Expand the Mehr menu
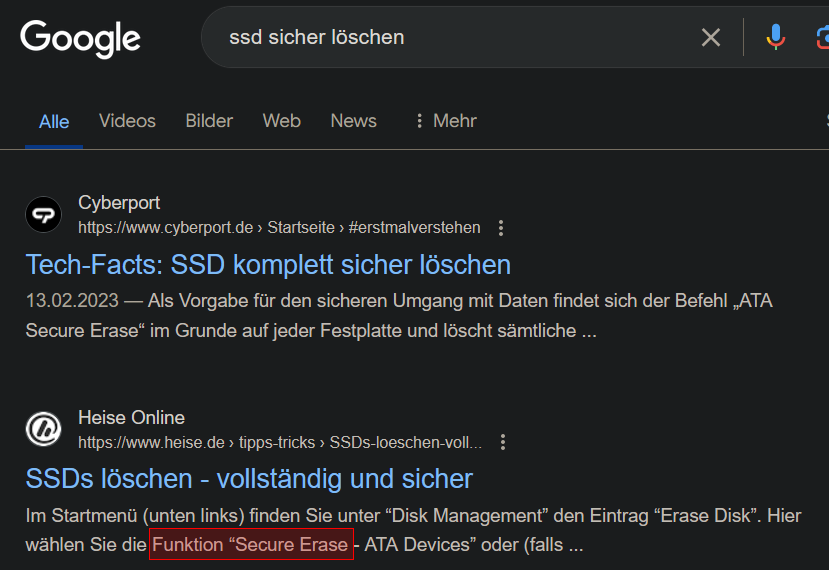 (x=446, y=121)
